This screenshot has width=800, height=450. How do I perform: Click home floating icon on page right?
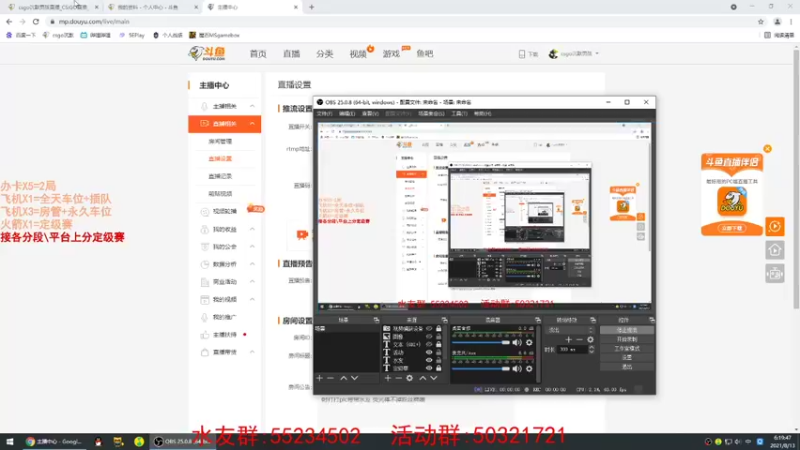click(x=774, y=250)
